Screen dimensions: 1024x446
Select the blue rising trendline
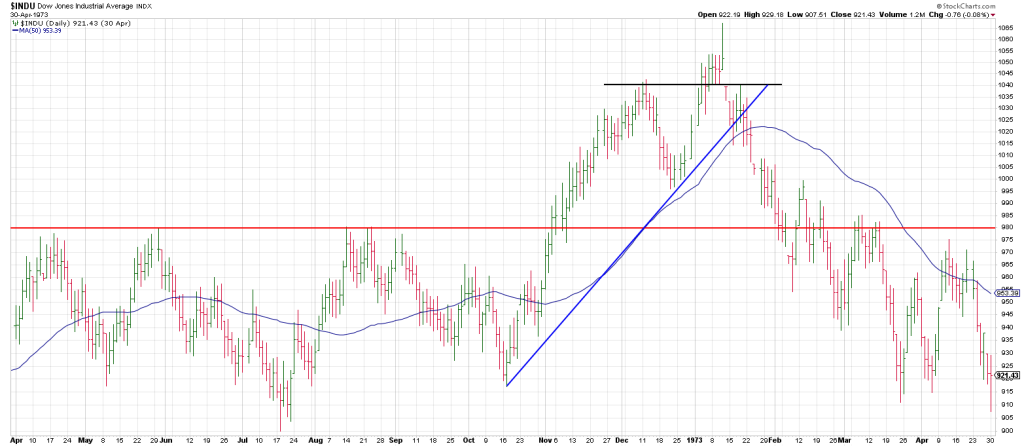(x=600, y=280)
